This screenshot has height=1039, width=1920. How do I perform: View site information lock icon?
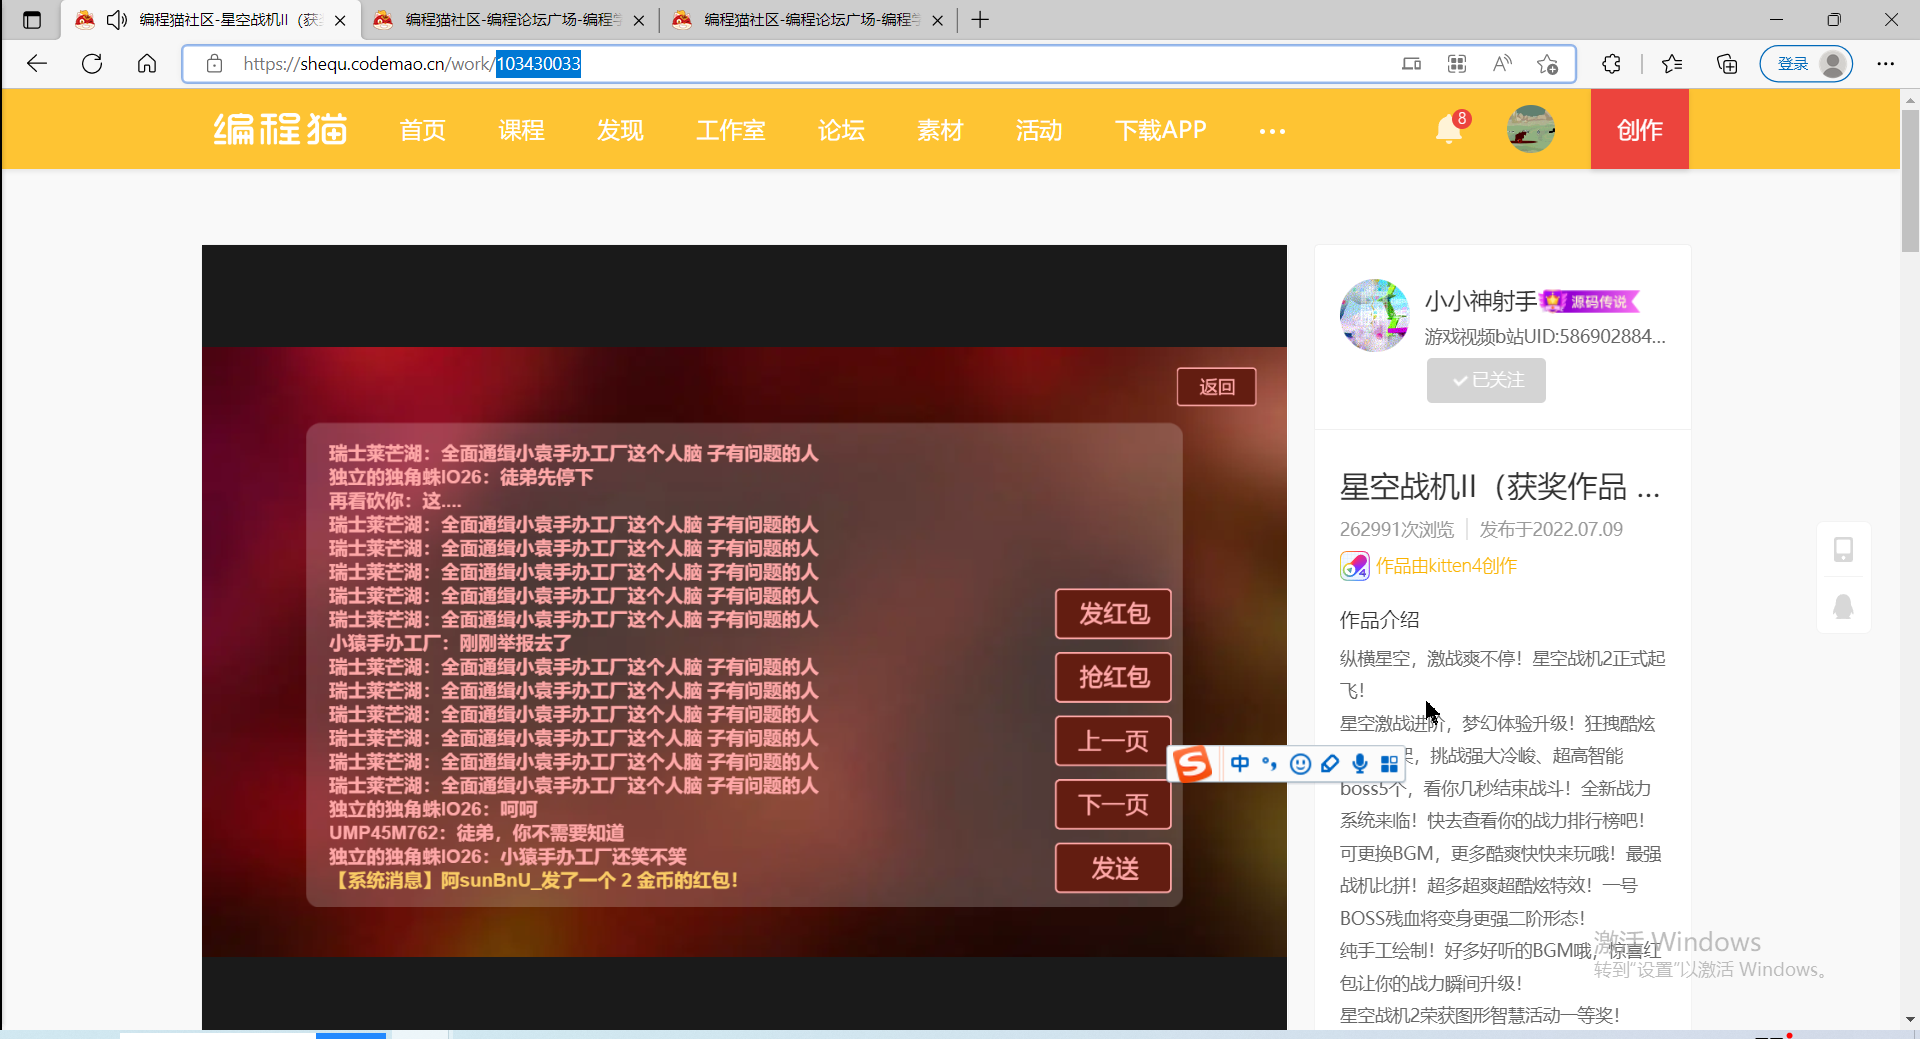(x=214, y=64)
